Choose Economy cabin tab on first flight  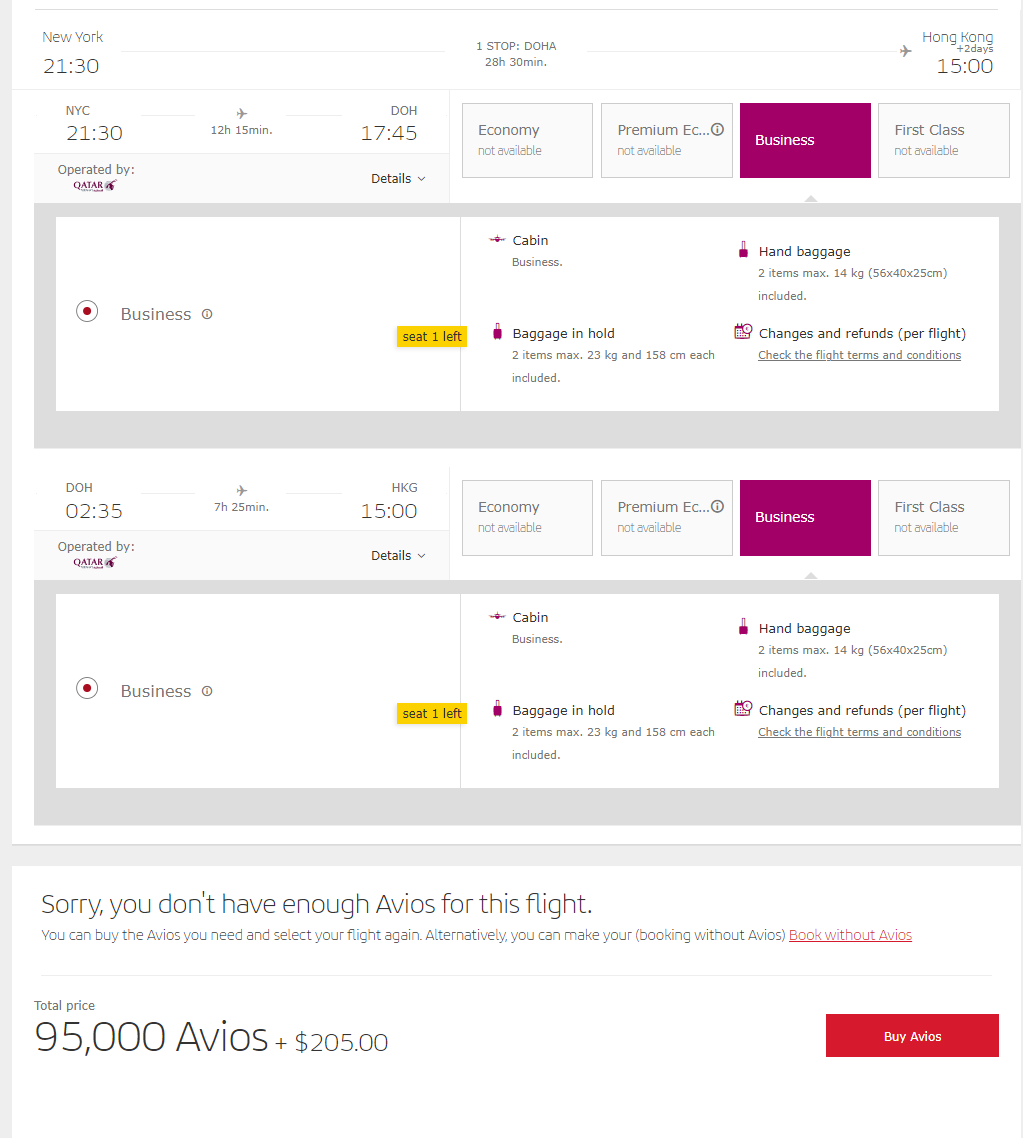527,140
